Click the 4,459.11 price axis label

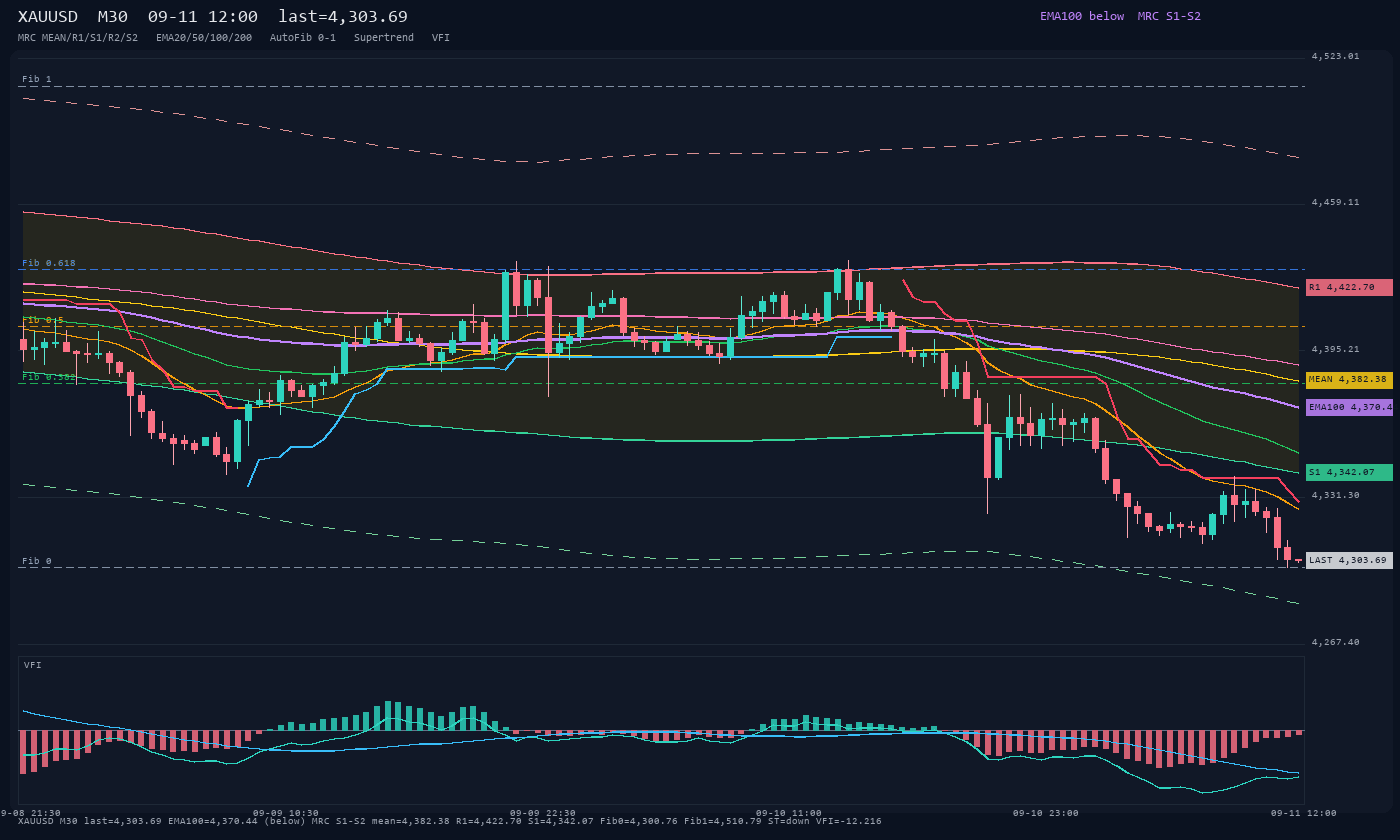[1336, 202]
